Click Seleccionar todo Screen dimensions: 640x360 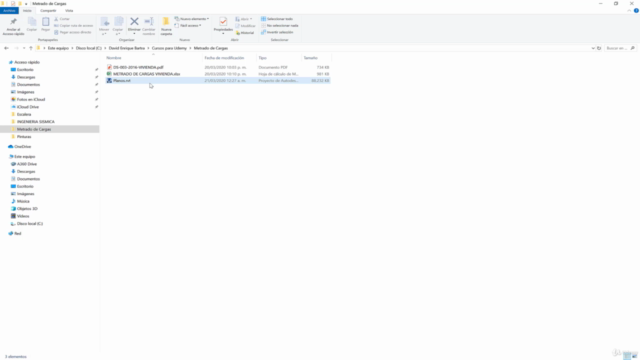277,19
